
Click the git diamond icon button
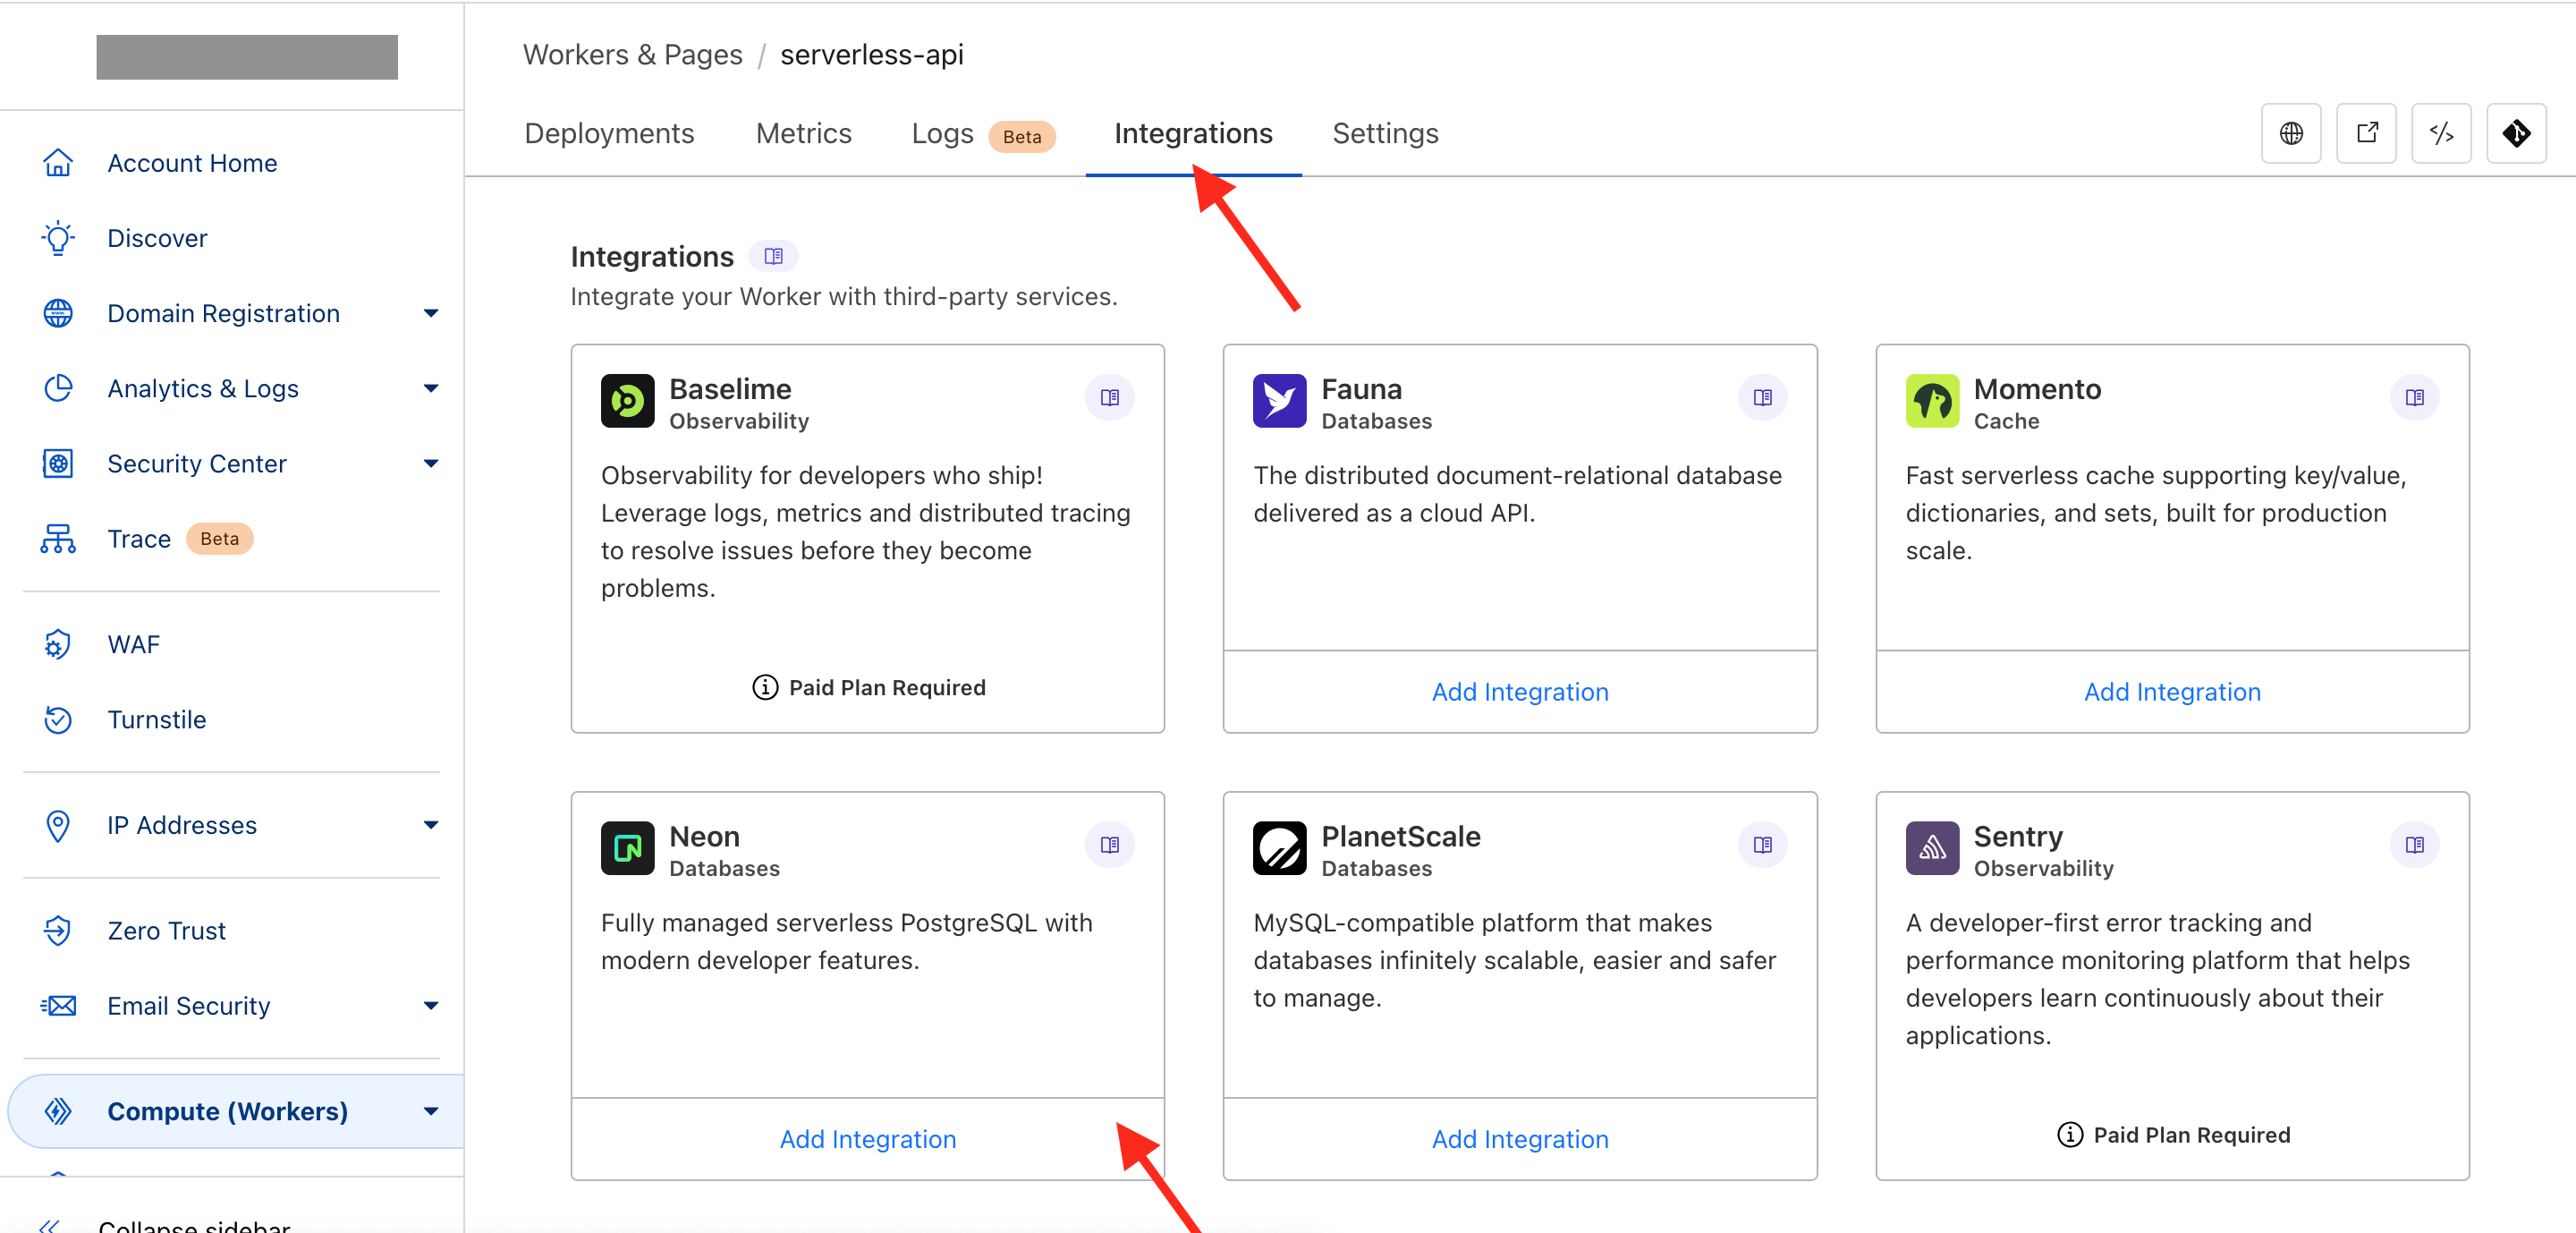tap(2516, 132)
